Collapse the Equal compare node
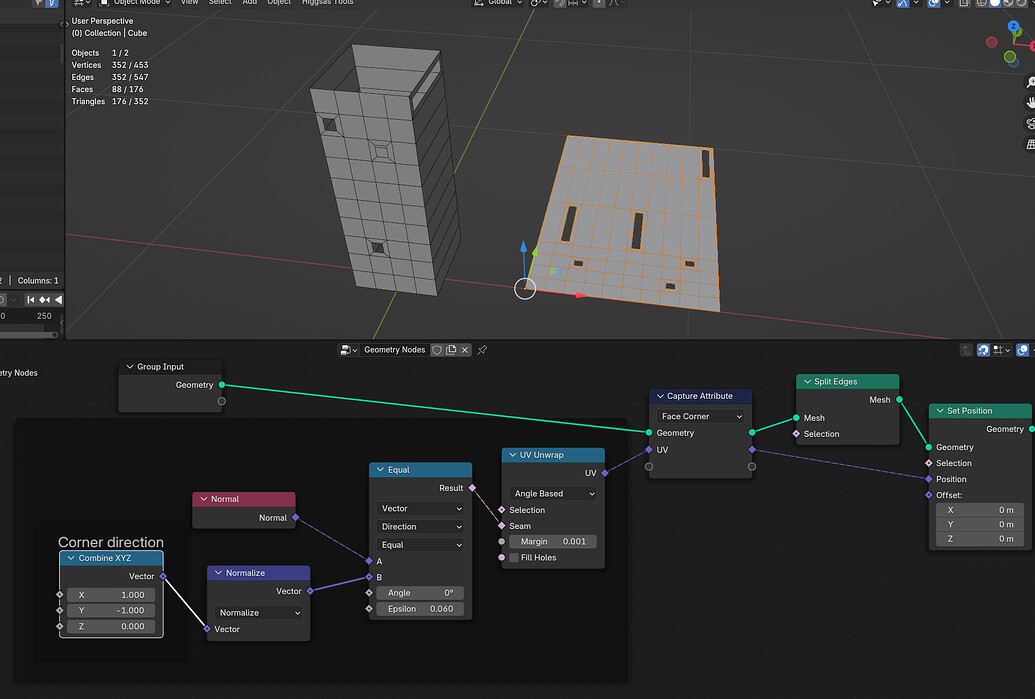 tap(380, 470)
